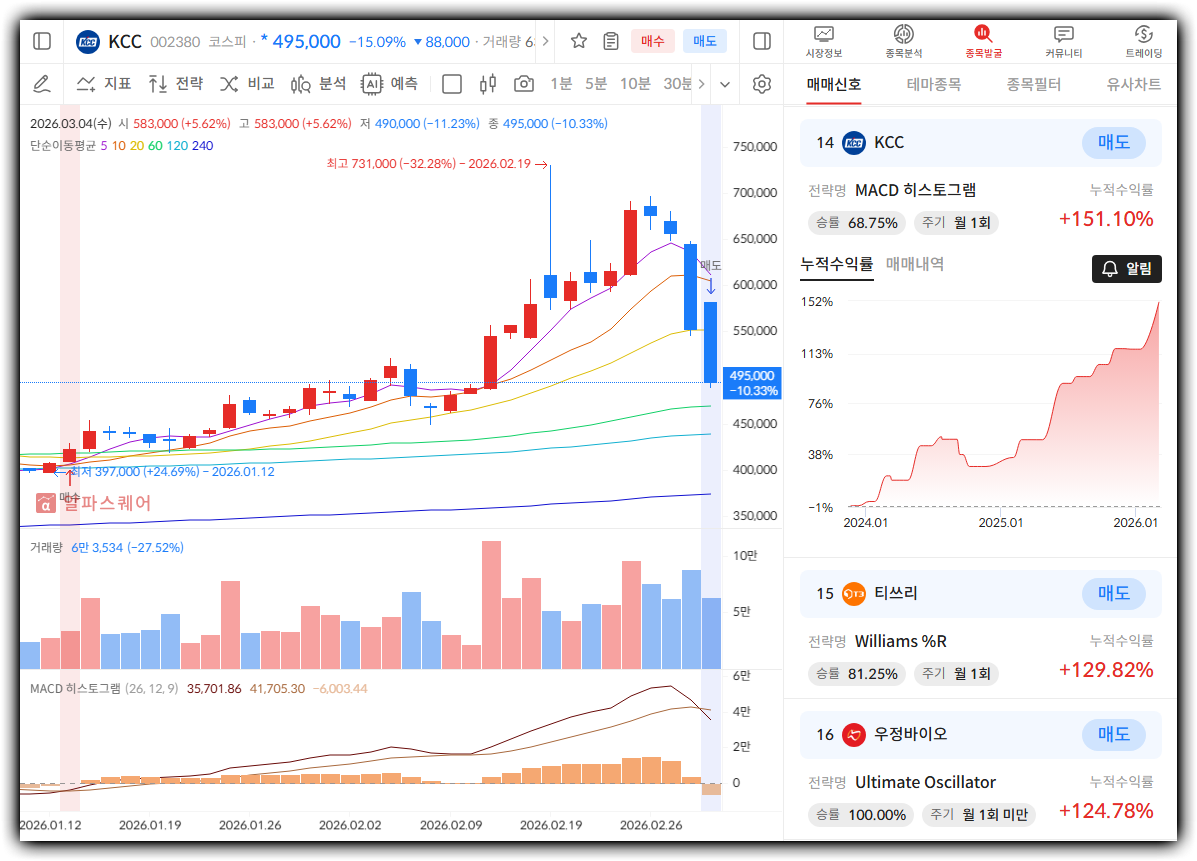
Task: Open the 커뮤니티 community panel
Action: pos(1063,42)
